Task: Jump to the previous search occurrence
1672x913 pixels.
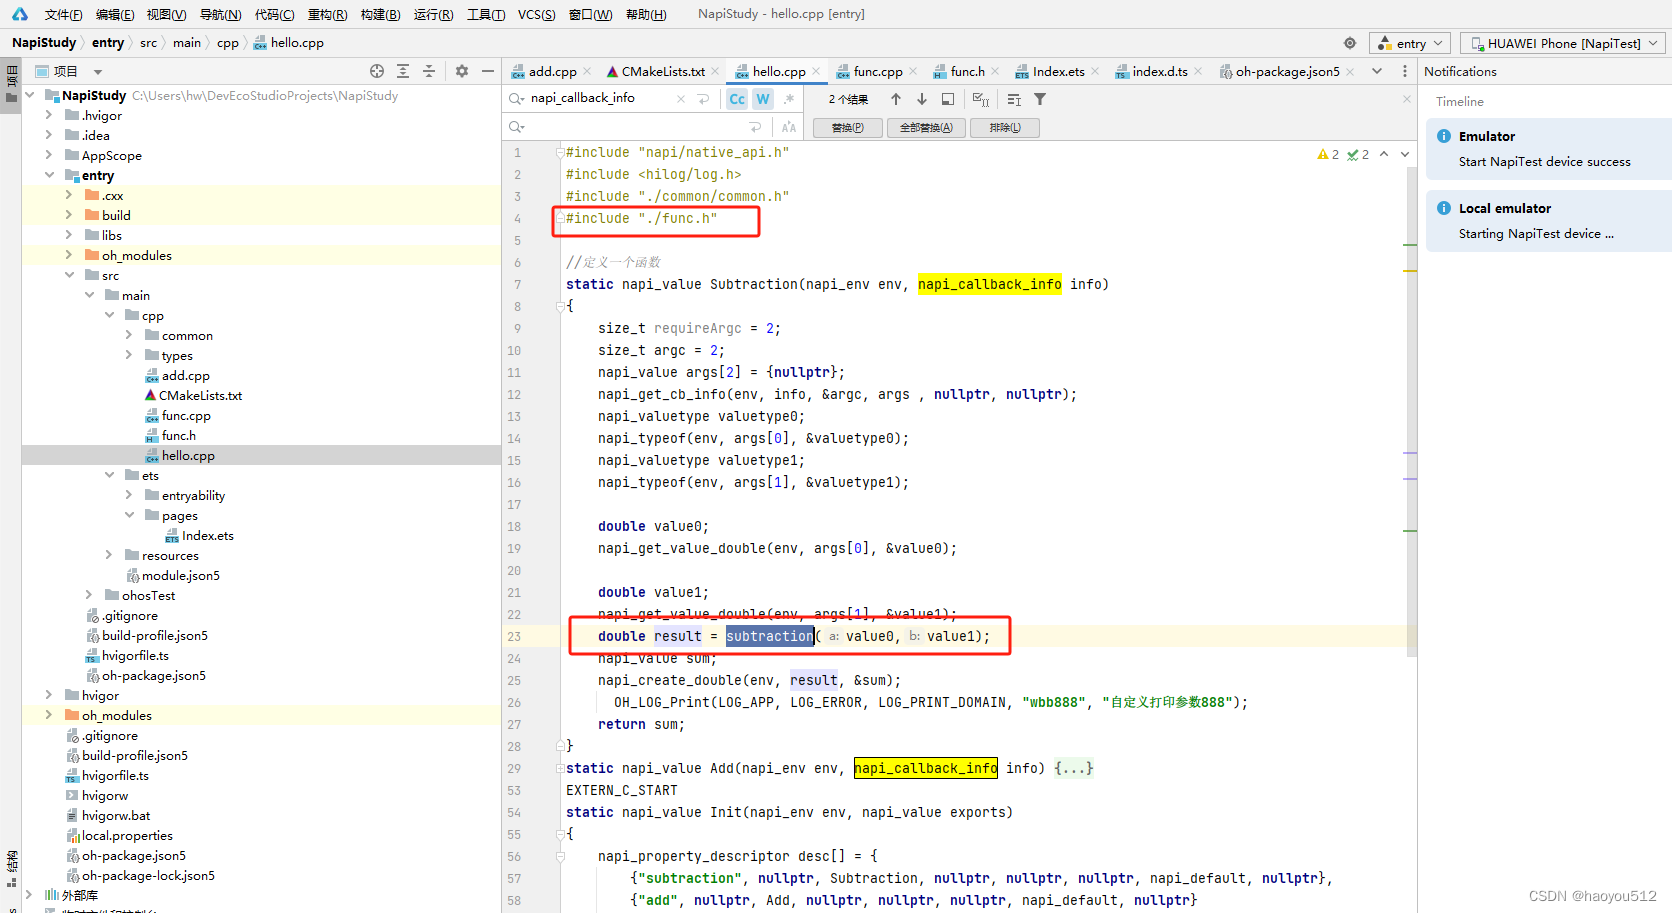Action: pos(896,99)
